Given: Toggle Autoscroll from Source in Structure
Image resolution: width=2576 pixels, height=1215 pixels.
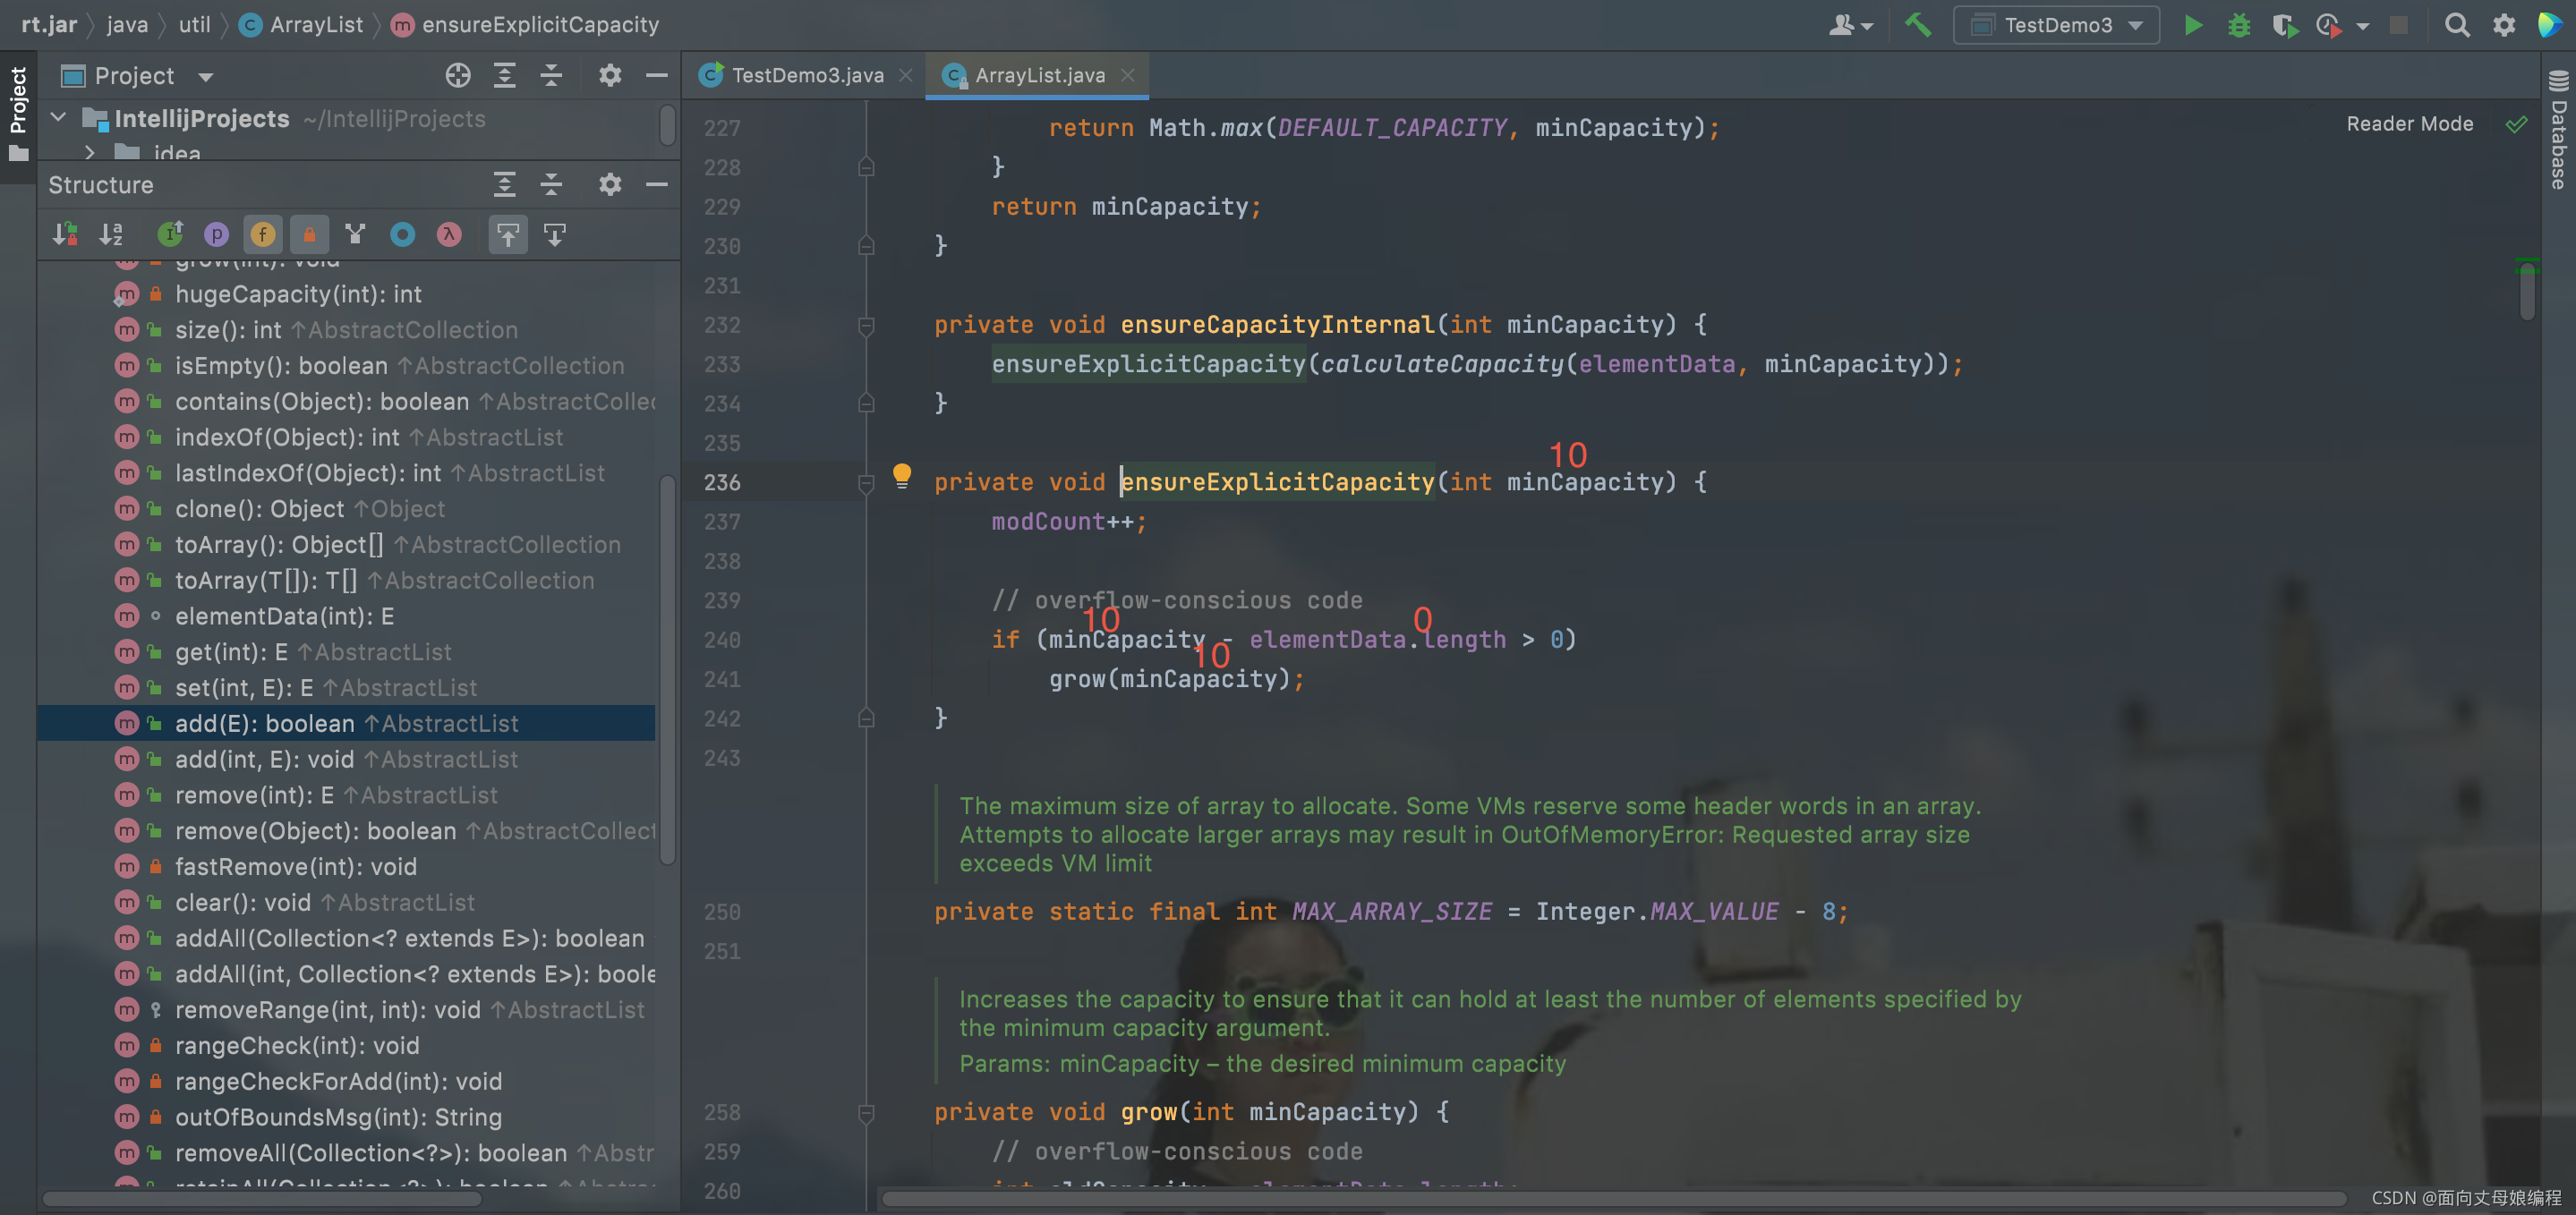Looking at the screenshot, I should 555,234.
